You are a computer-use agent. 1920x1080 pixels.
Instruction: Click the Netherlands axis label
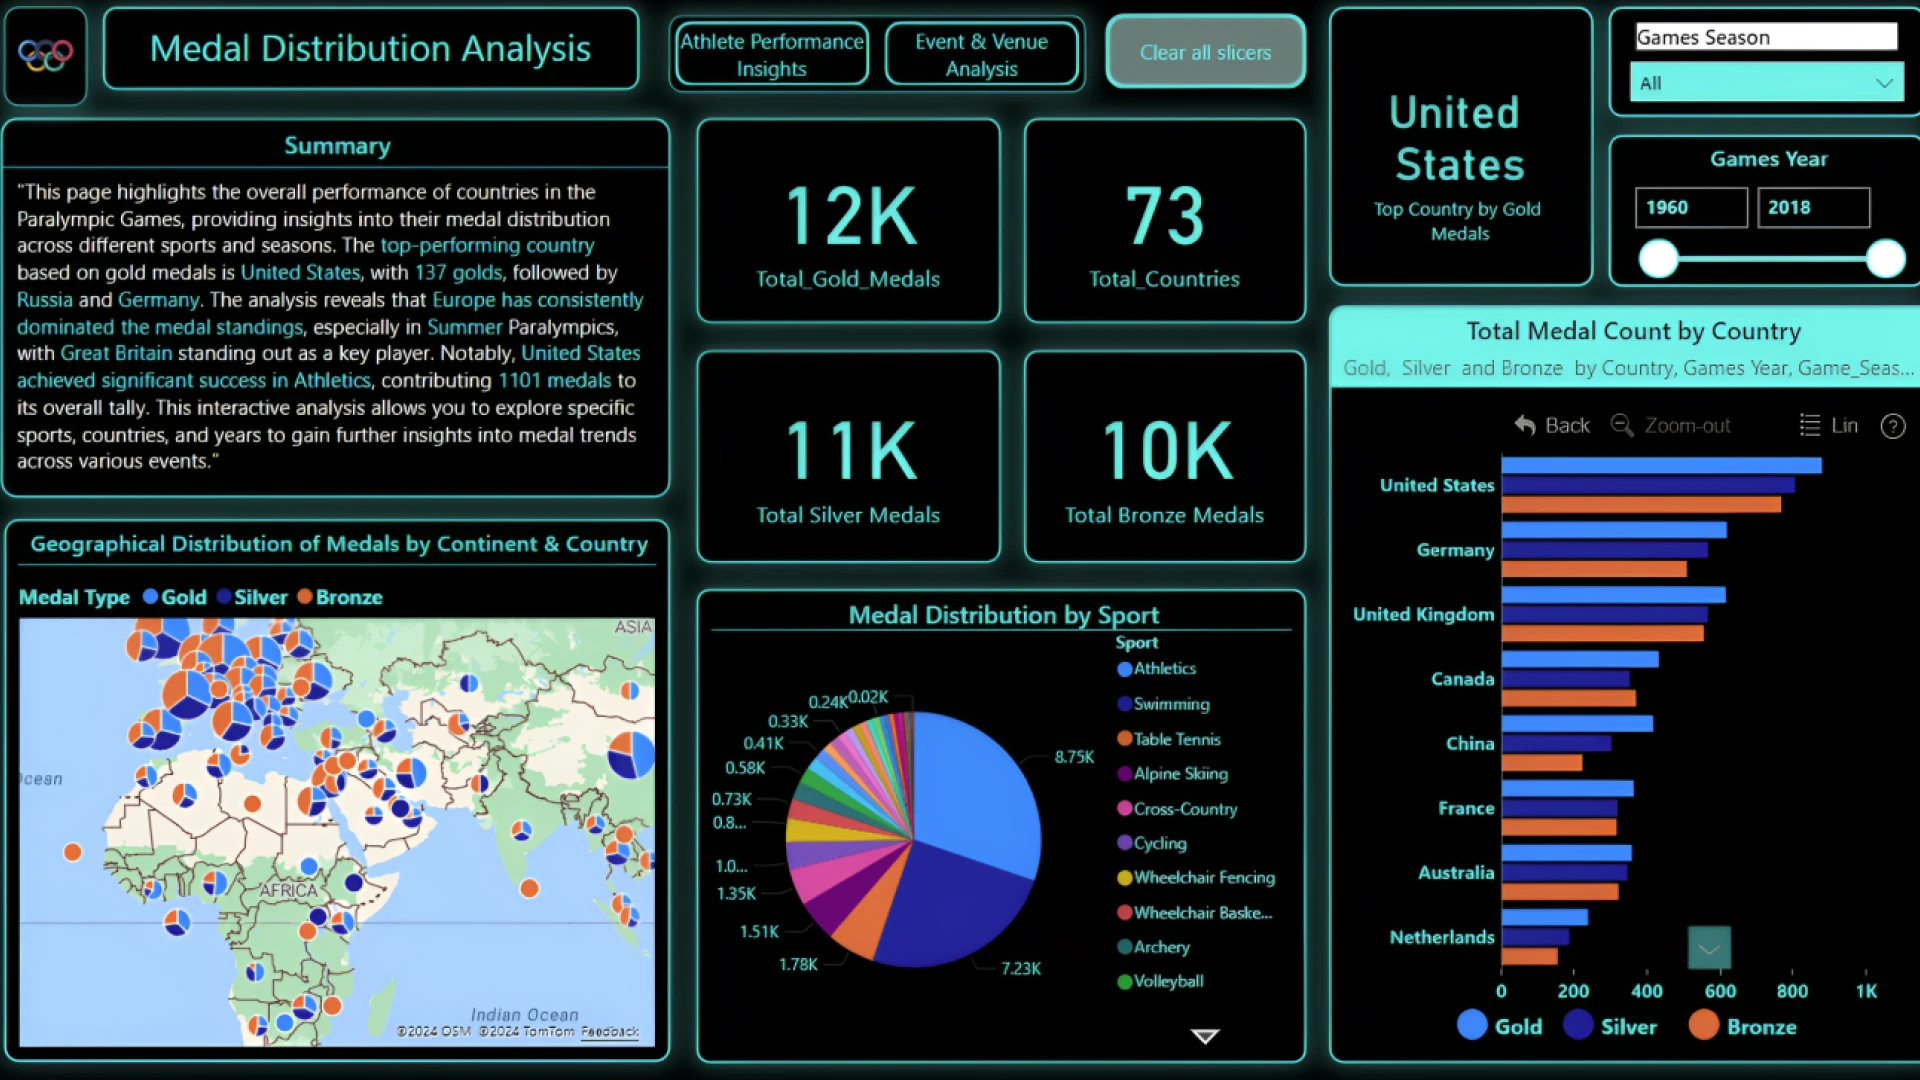tap(1441, 937)
